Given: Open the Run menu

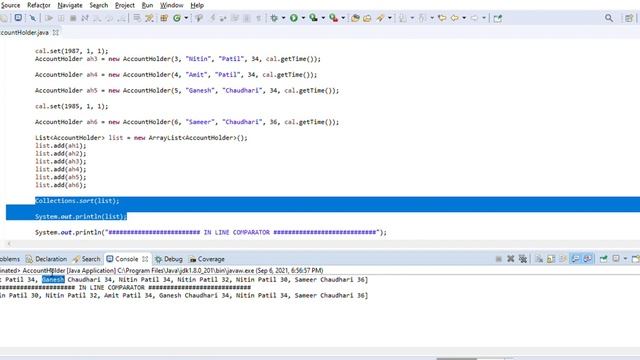Looking at the screenshot, I should [147, 5].
